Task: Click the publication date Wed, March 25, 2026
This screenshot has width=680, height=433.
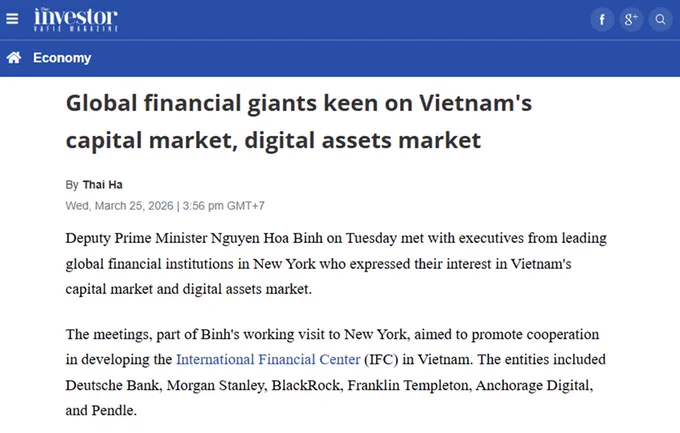Action: tap(119, 206)
